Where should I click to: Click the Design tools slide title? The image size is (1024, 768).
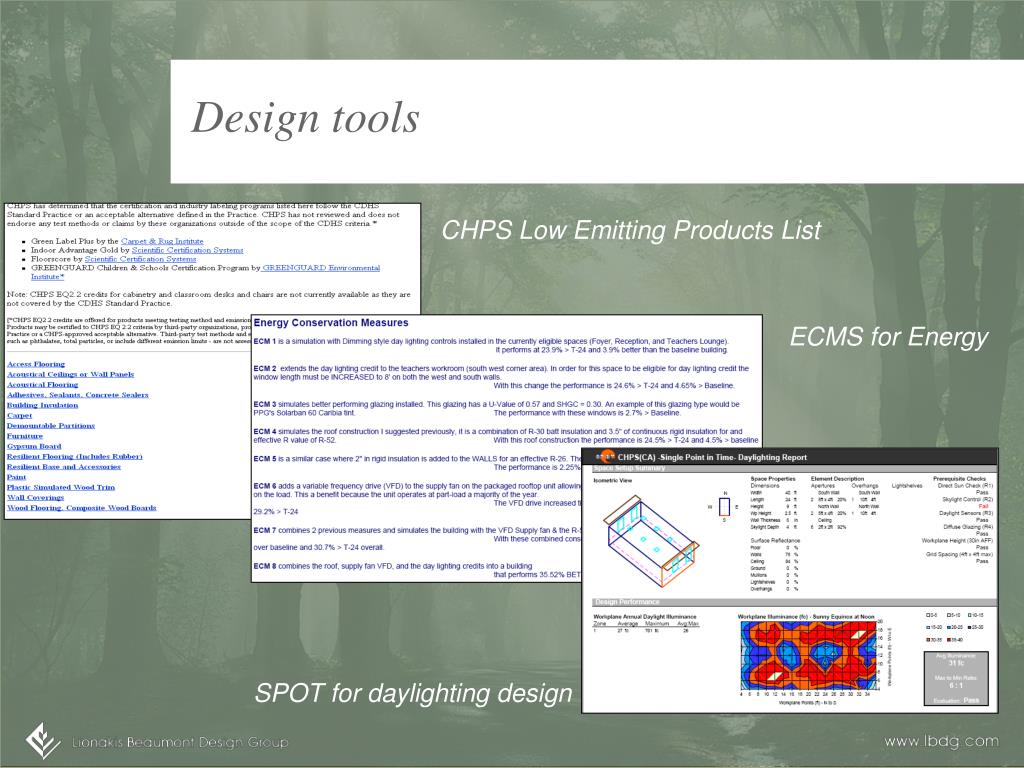coord(305,118)
